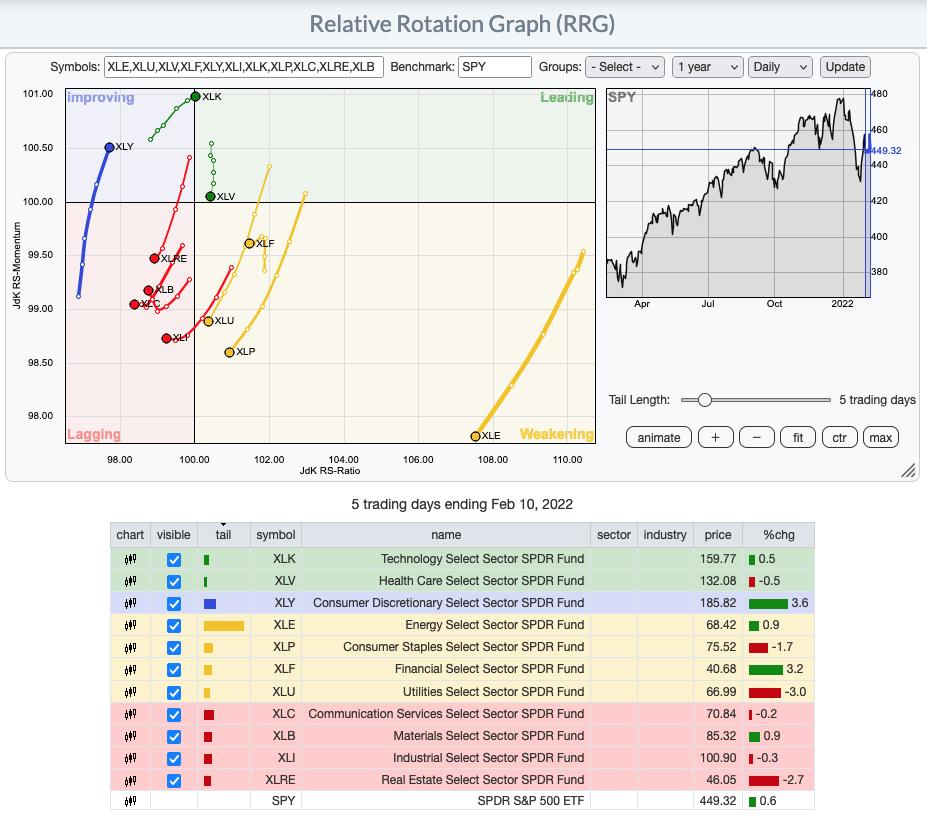Toggle visibility checkbox for XLU
Image resolution: width=927 pixels, height=815 pixels.
(174, 693)
